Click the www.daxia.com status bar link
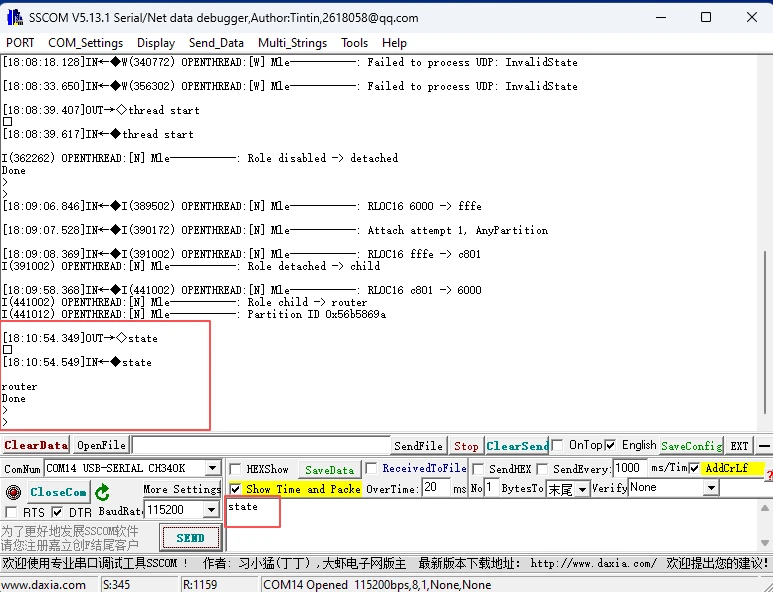Viewport: 773px width, 592px height. [43, 584]
